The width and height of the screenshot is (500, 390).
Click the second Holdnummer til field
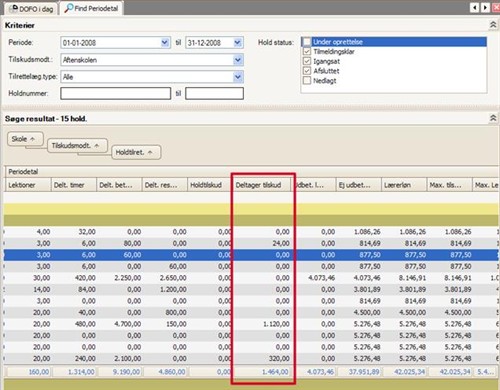[x=214, y=93]
